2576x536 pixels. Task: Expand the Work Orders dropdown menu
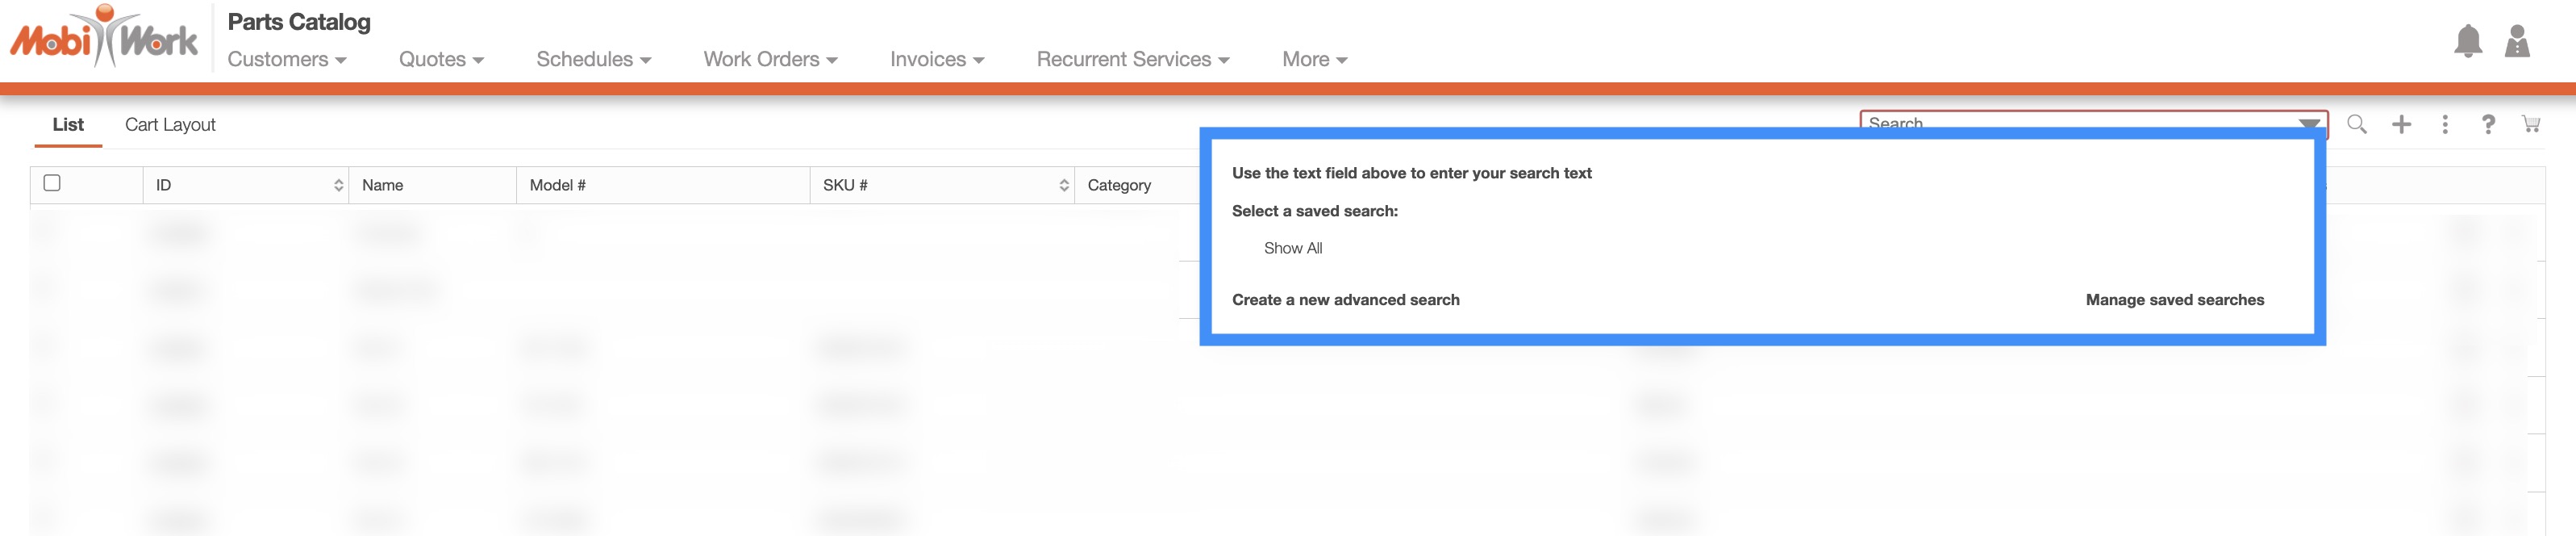tap(769, 59)
